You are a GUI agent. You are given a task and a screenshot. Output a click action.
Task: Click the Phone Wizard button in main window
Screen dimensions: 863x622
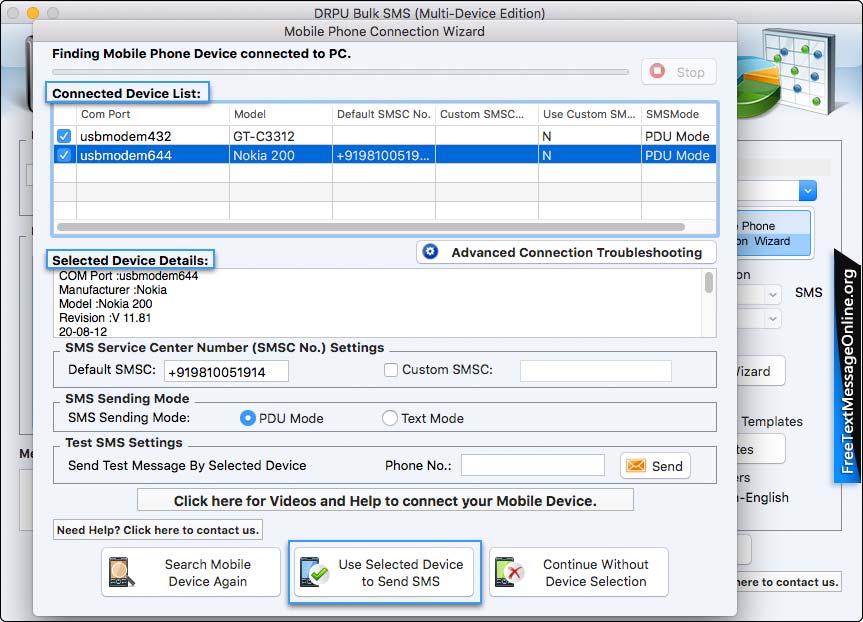(773, 233)
